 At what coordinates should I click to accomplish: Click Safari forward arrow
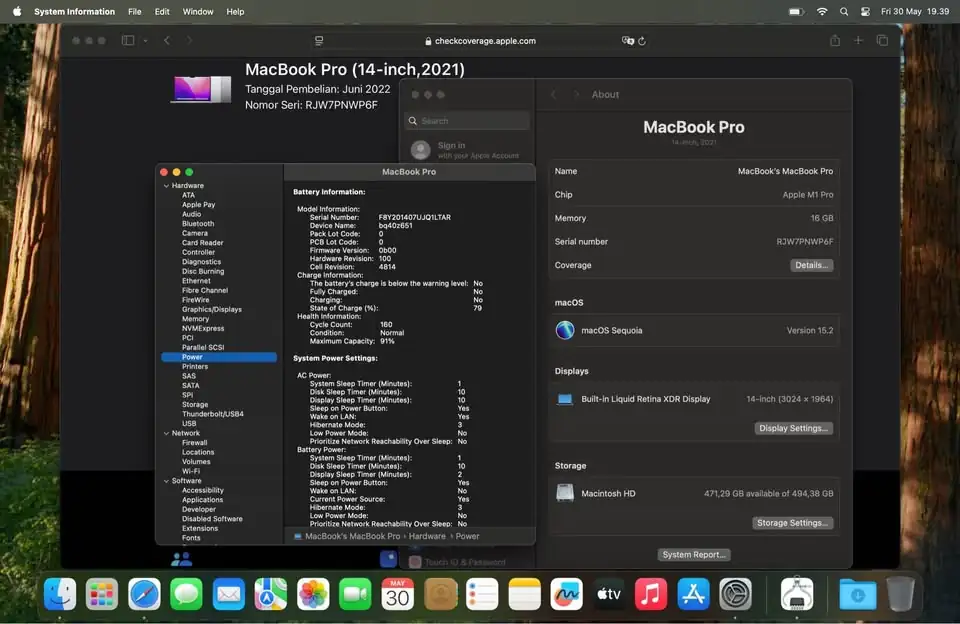(x=189, y=40)
